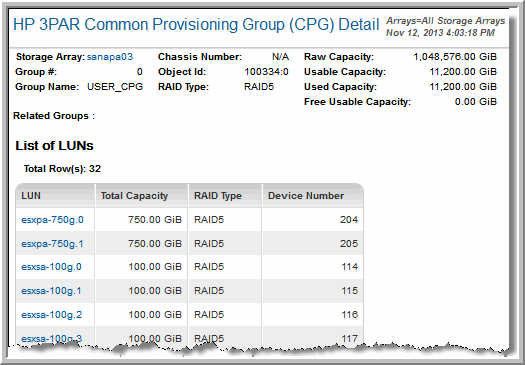Open the sanapa03 storage array link
Viewport: 525px width, 365px height.
pos(110,57)
